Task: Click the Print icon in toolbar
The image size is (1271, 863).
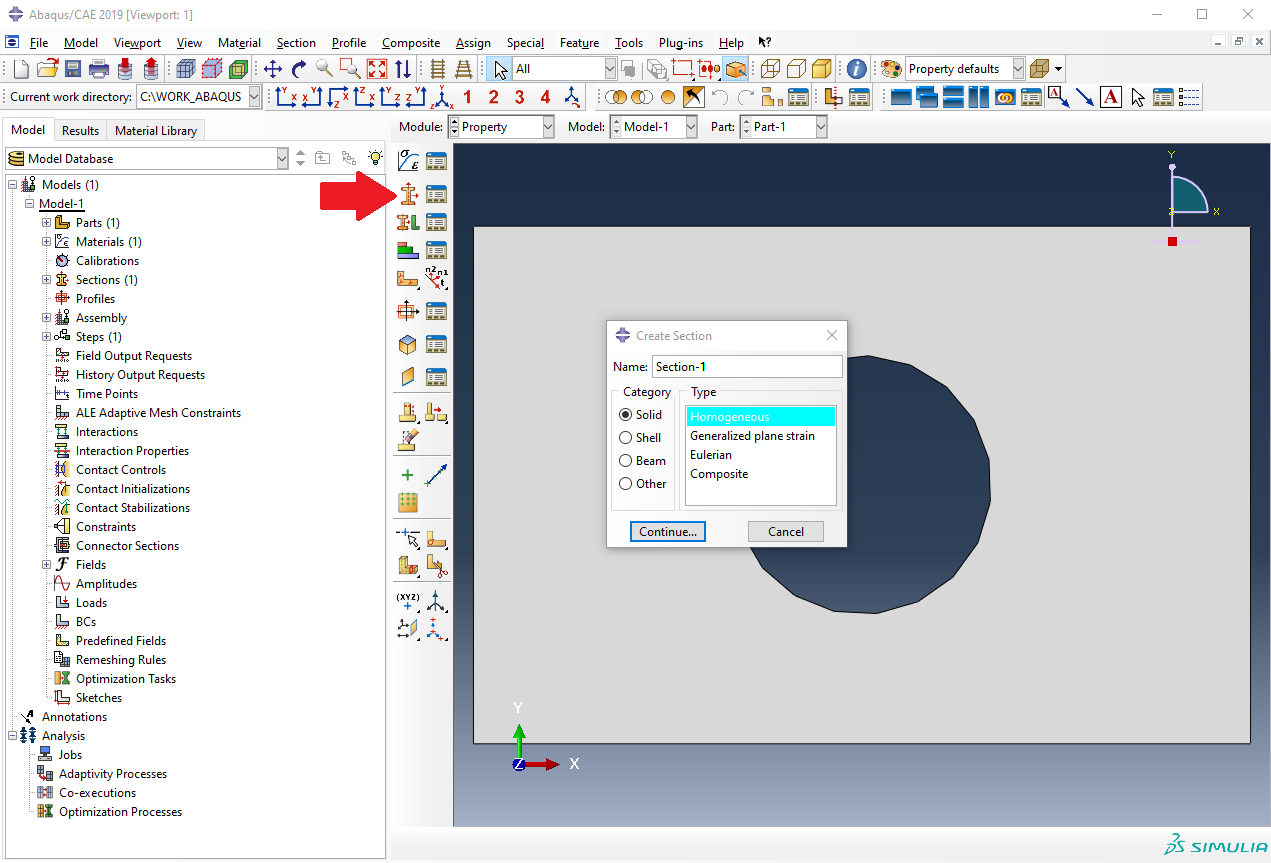Action: click(99, 69)
